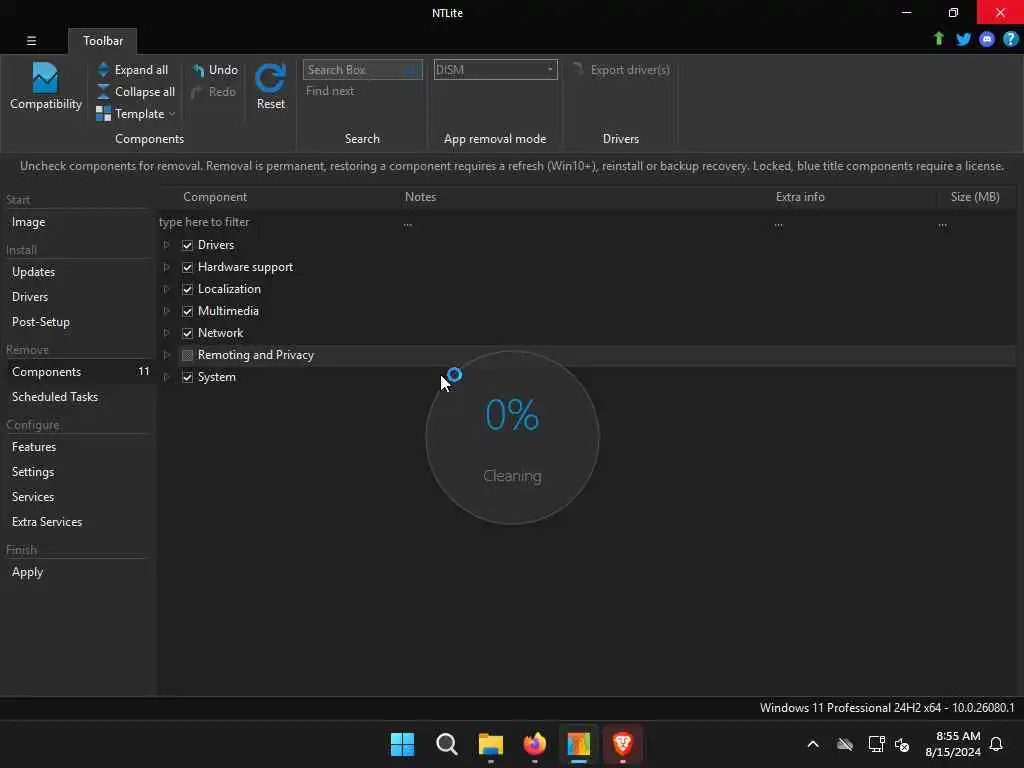Click the Notes column header
This screenshot has width=1024, height=768.
(420, 197)
